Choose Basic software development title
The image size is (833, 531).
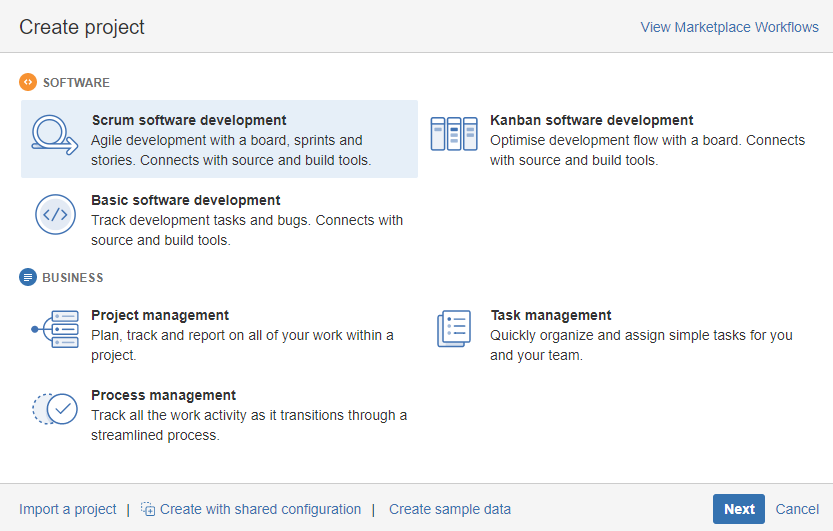pyautogui.click(x=185, y=200)
